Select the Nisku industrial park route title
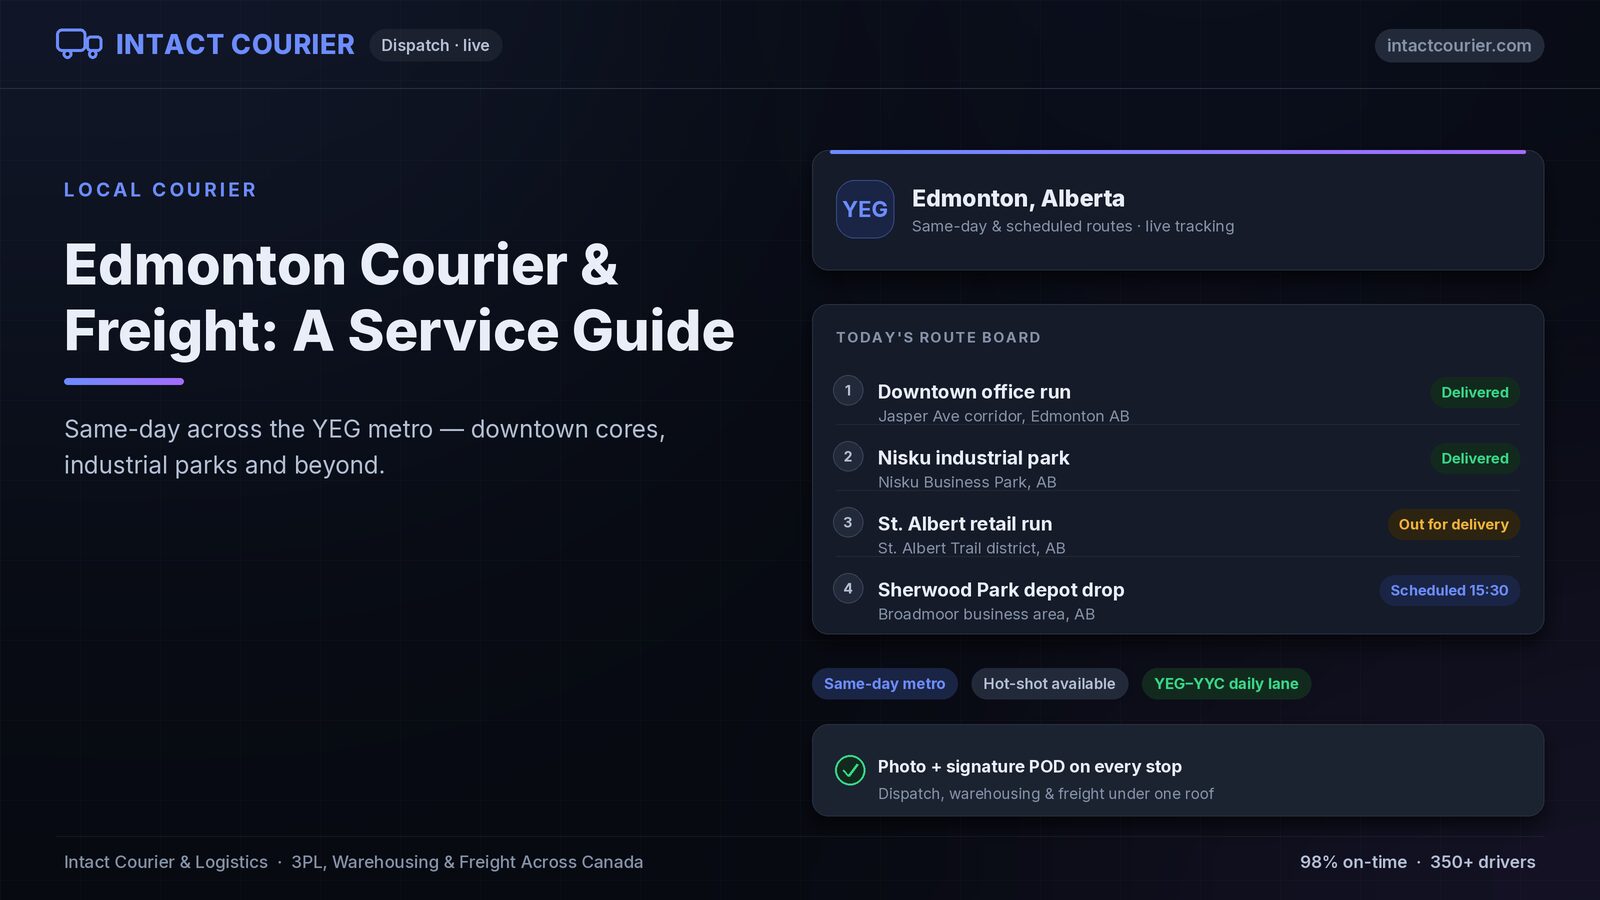The image size is (1600, 900). pos(973,458)
